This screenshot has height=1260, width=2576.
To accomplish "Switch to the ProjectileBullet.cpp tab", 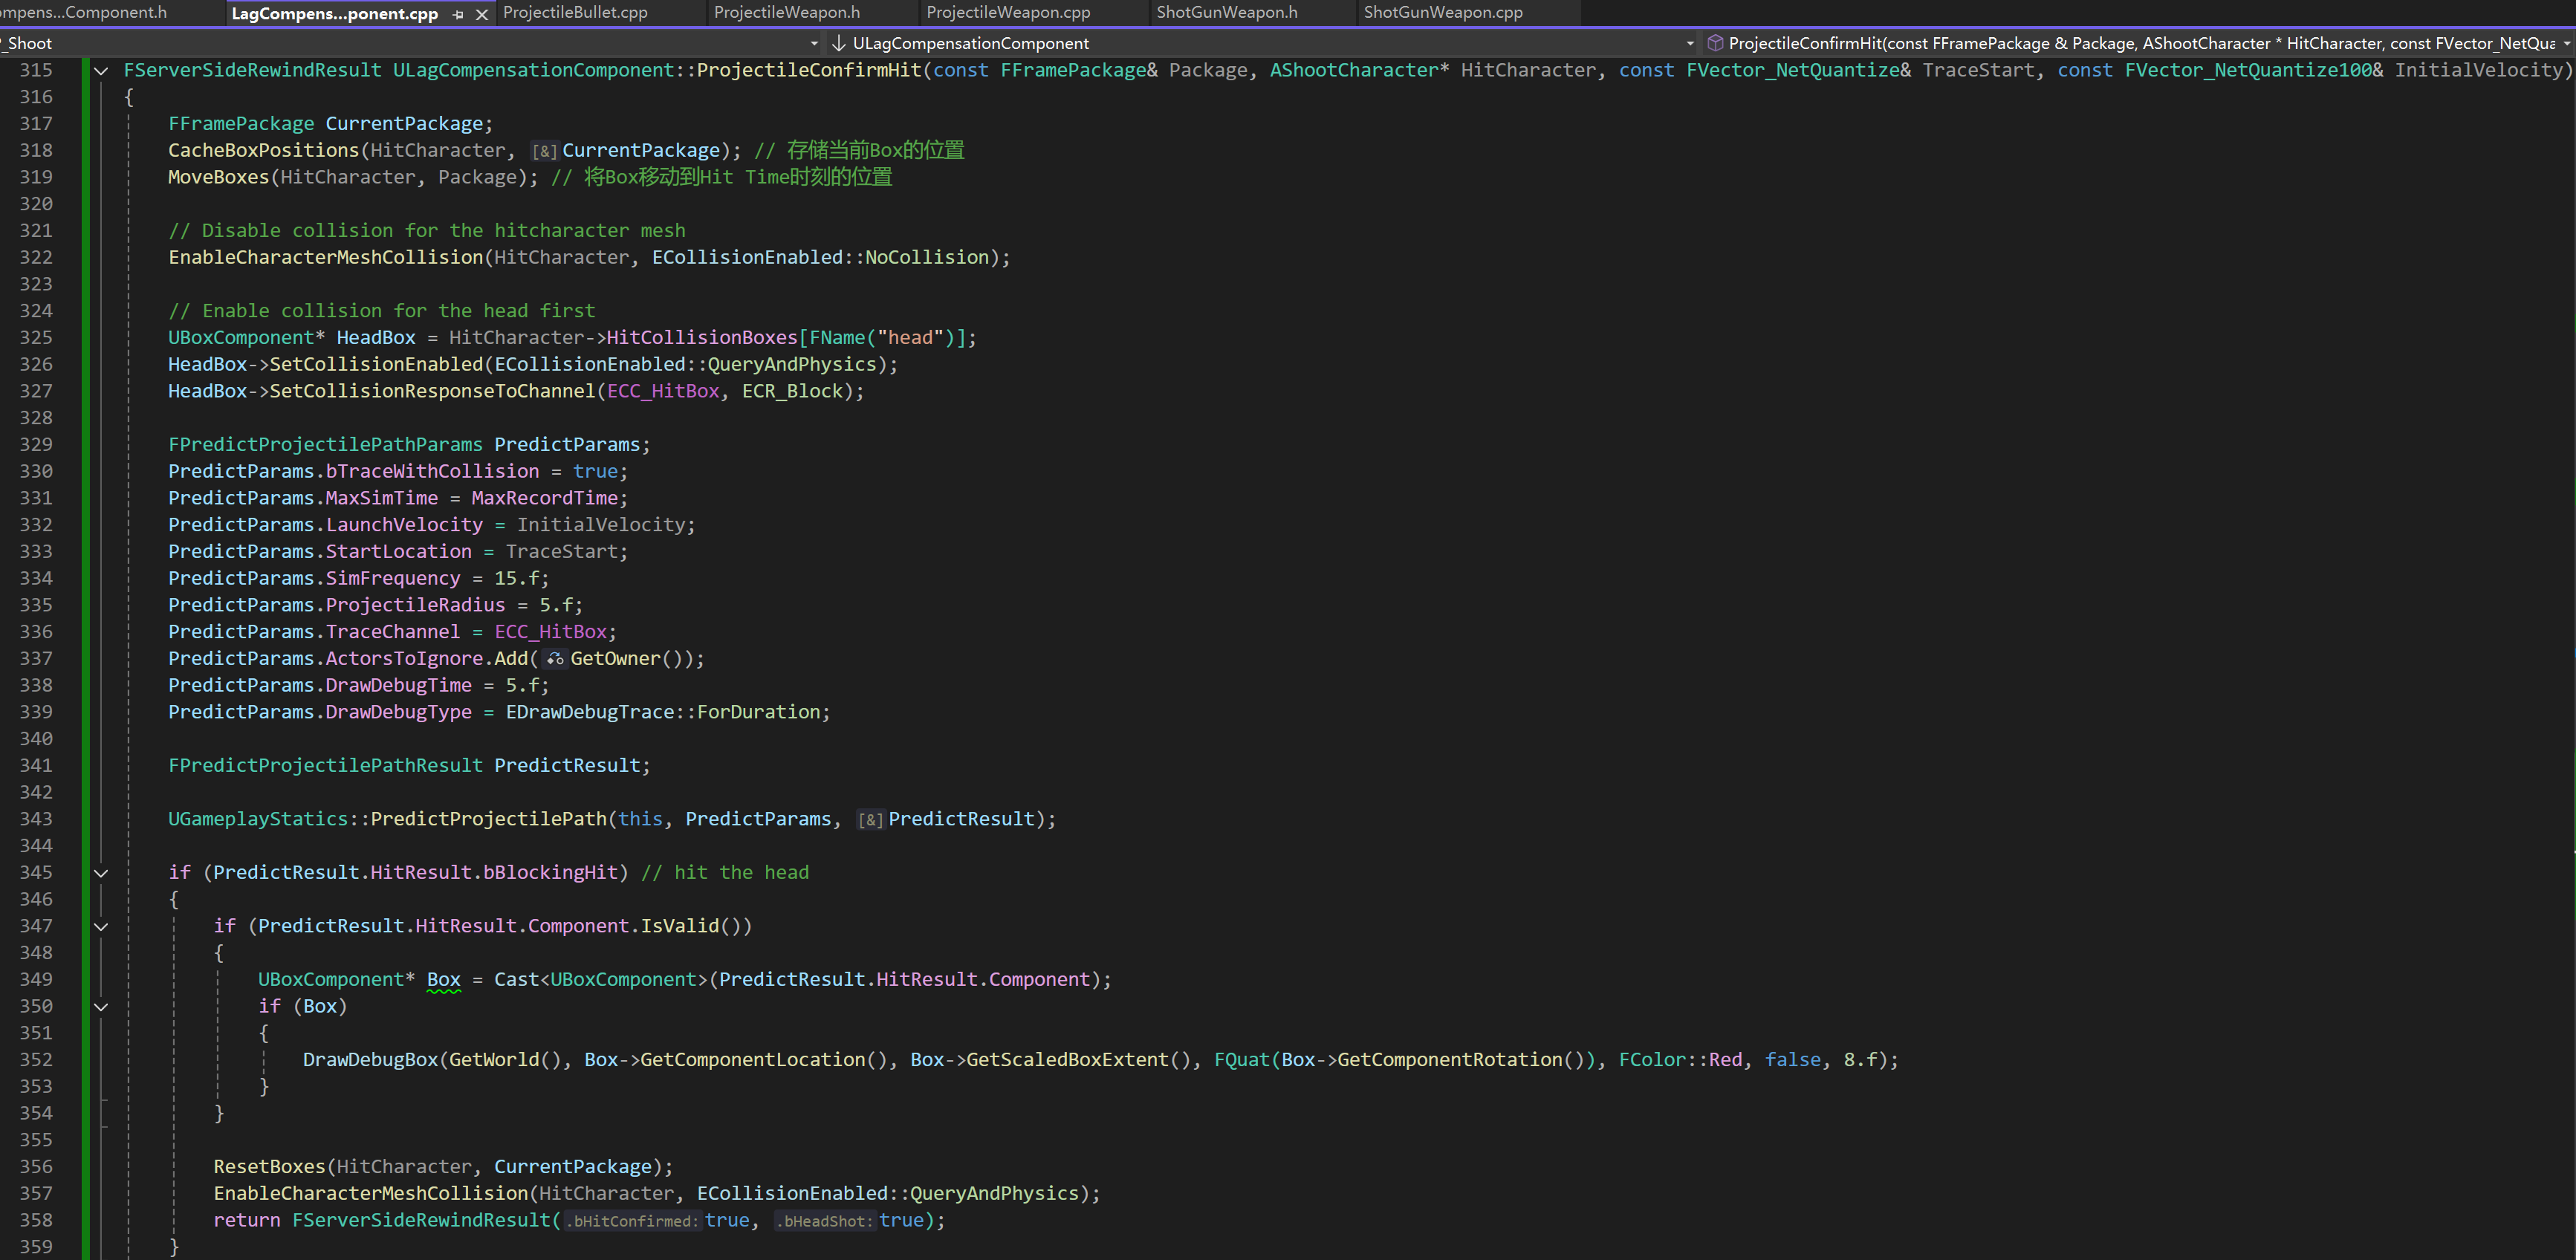I will pos(575,13).
